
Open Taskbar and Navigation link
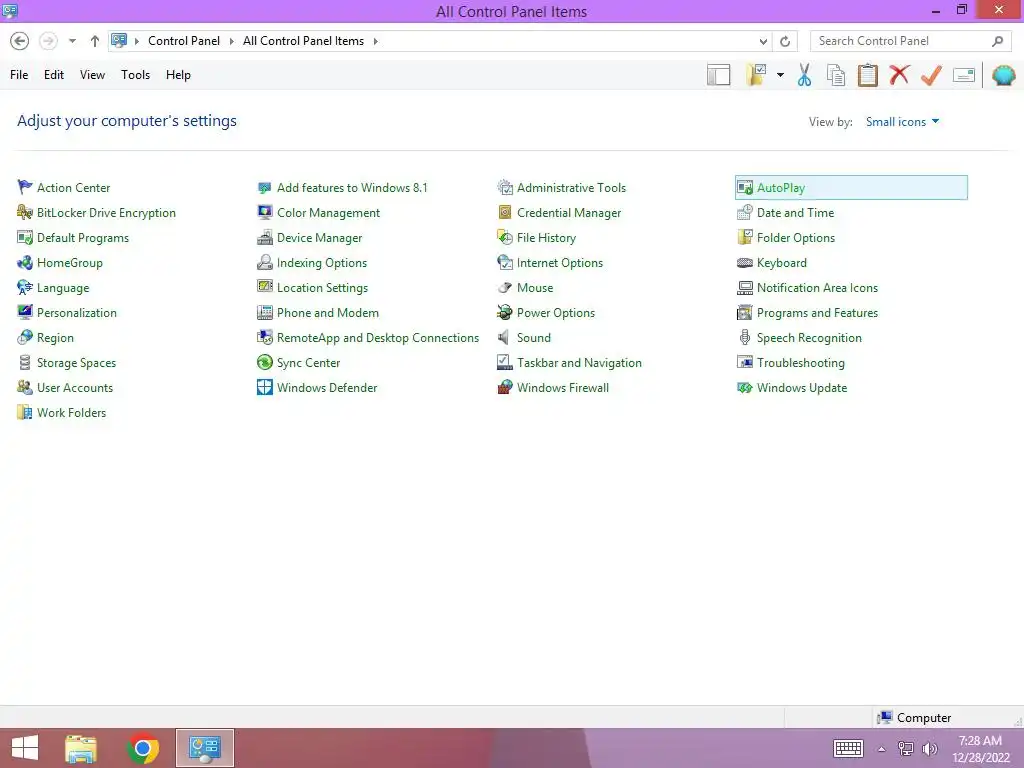pos(579,362)
